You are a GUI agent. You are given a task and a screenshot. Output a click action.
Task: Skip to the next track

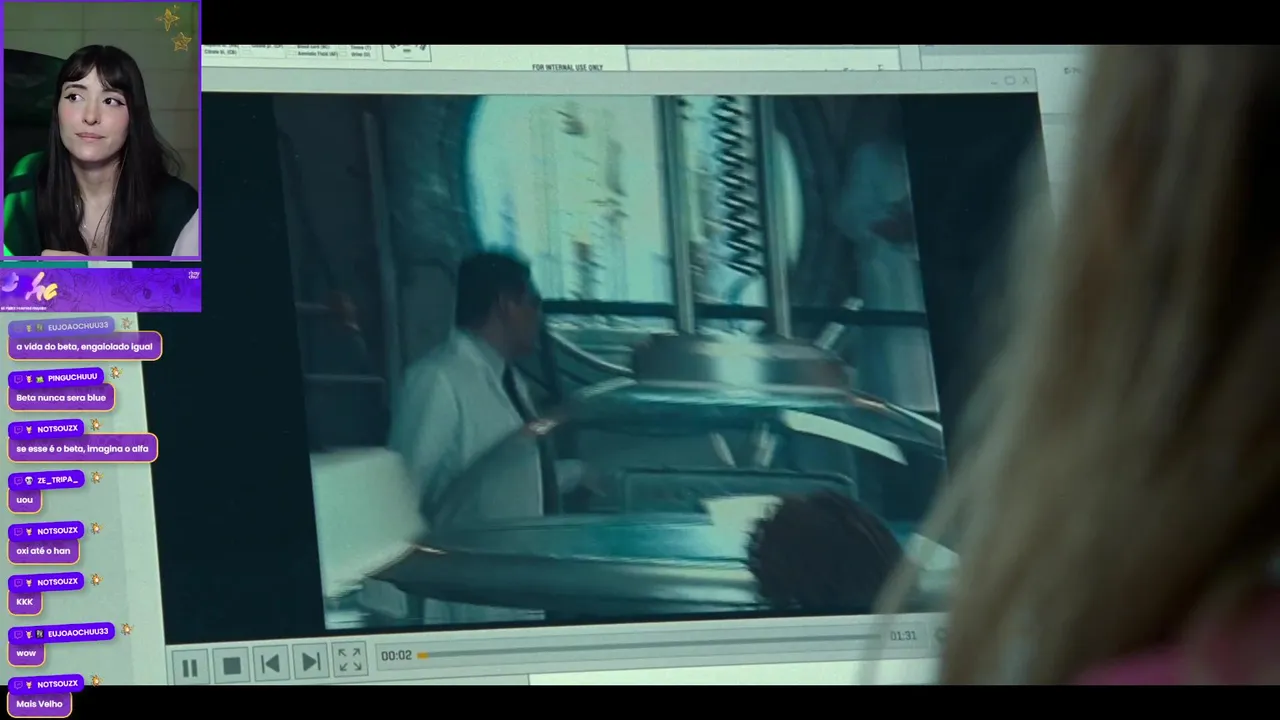click(311, 661)
